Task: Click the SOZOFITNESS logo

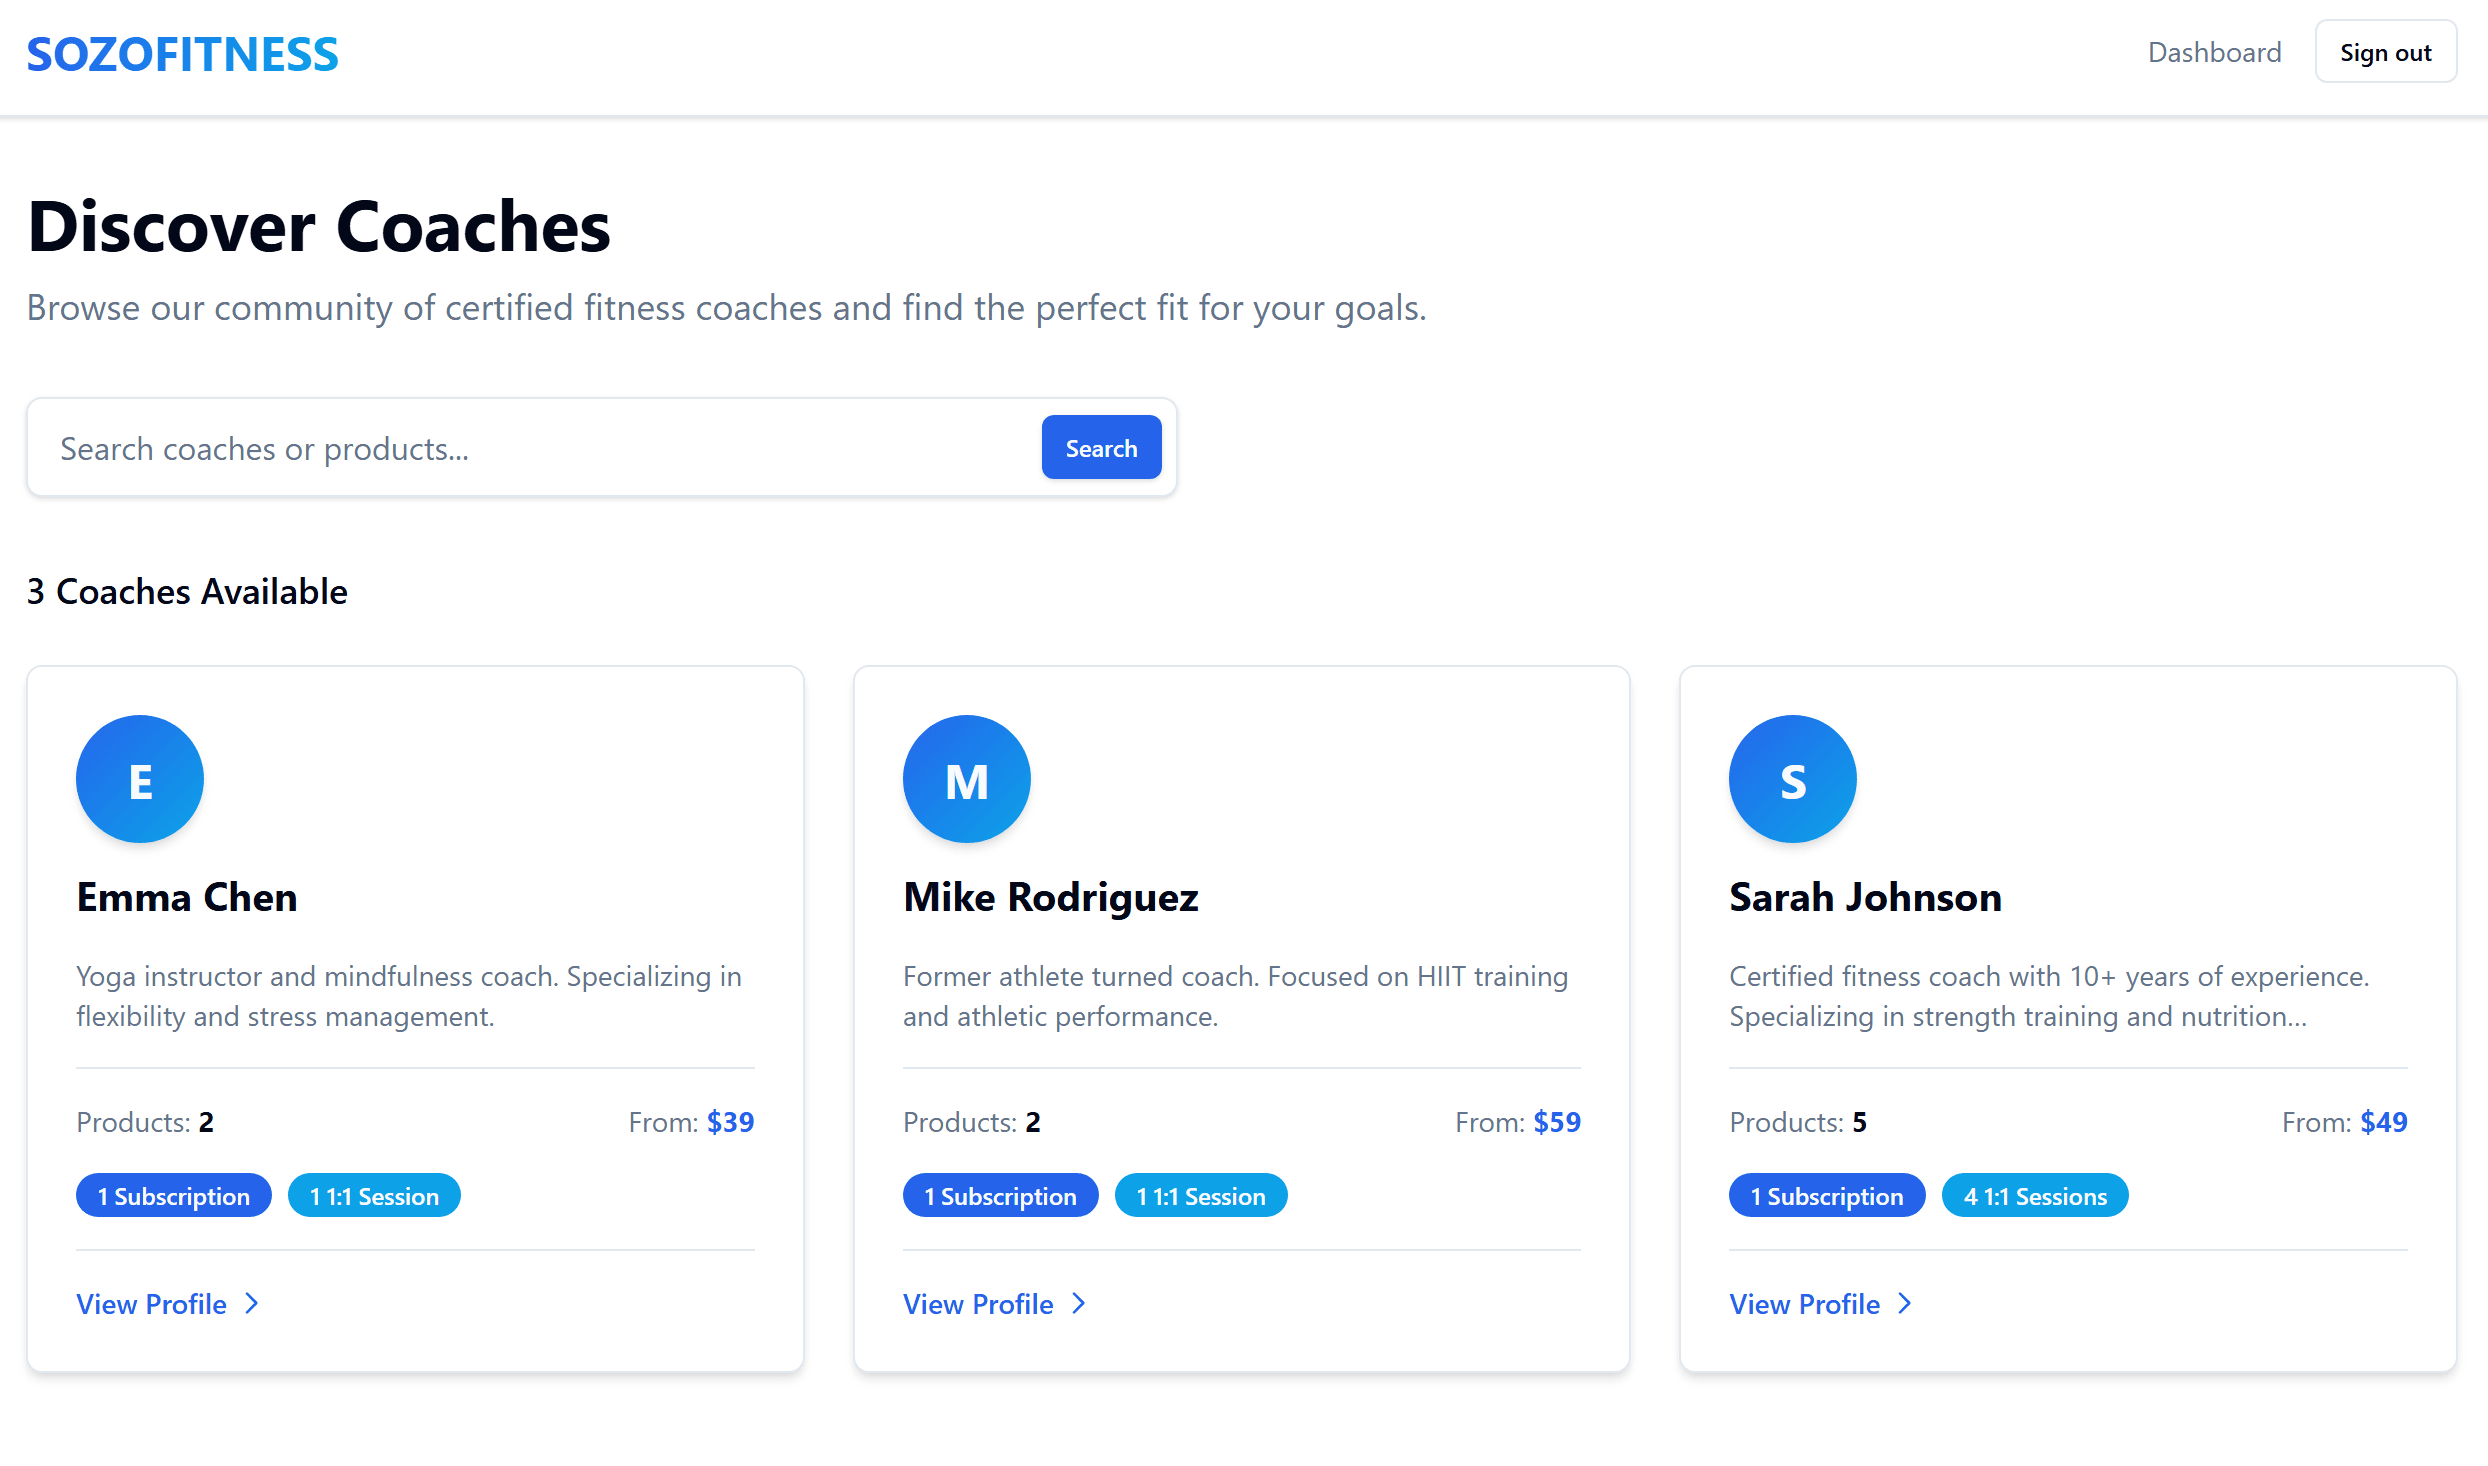Action: pyautogui.click(x=182, y=54)
